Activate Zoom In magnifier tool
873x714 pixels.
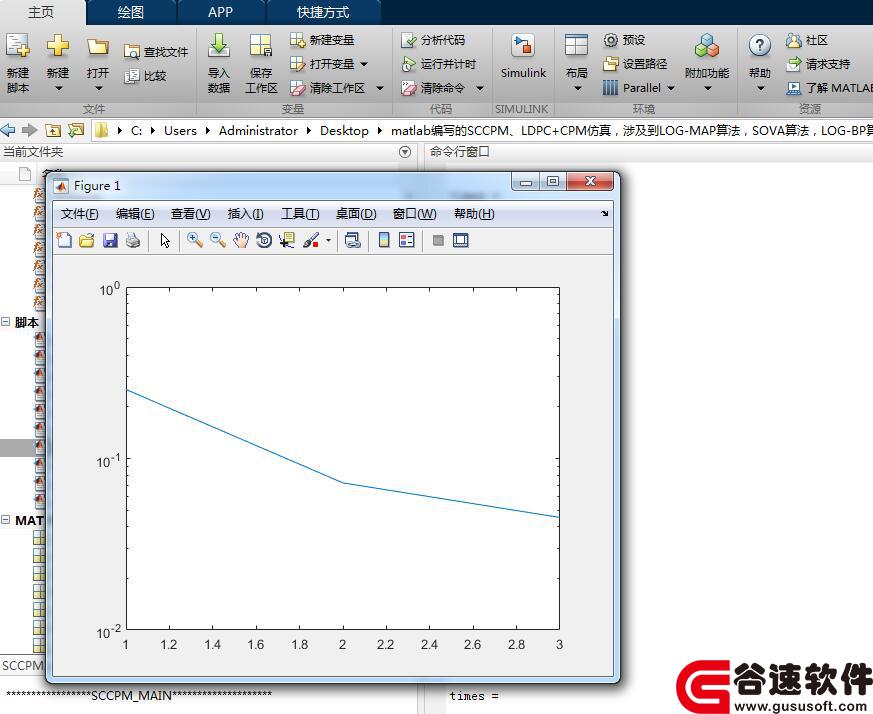194,240
